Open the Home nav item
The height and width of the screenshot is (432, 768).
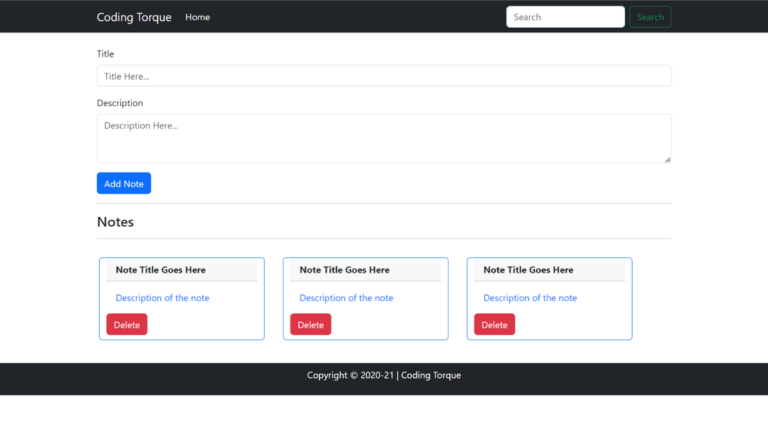click(x=198, y=17)
